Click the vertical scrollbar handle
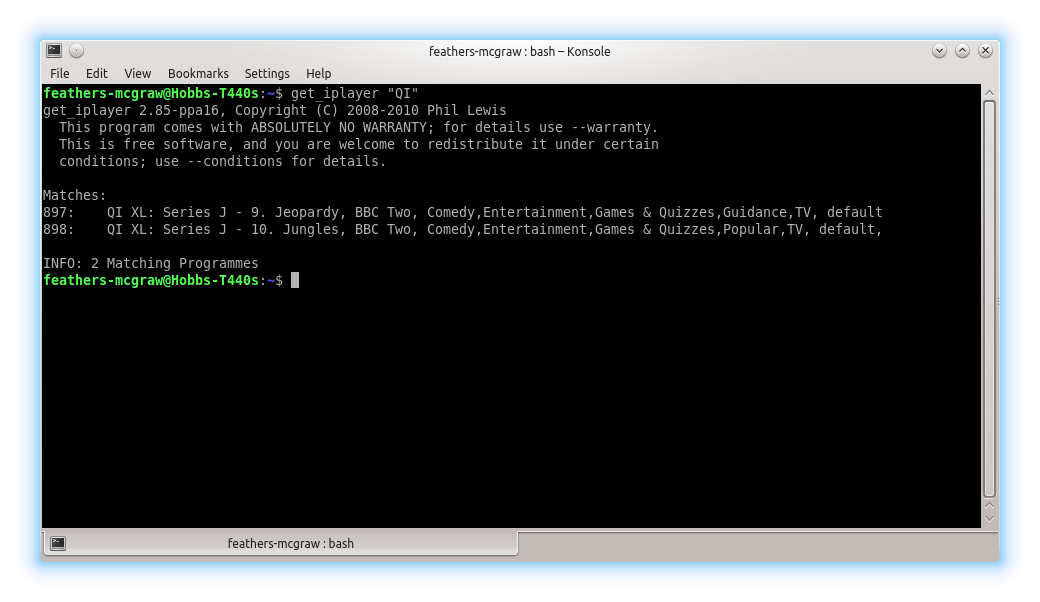 pos(989,298)
